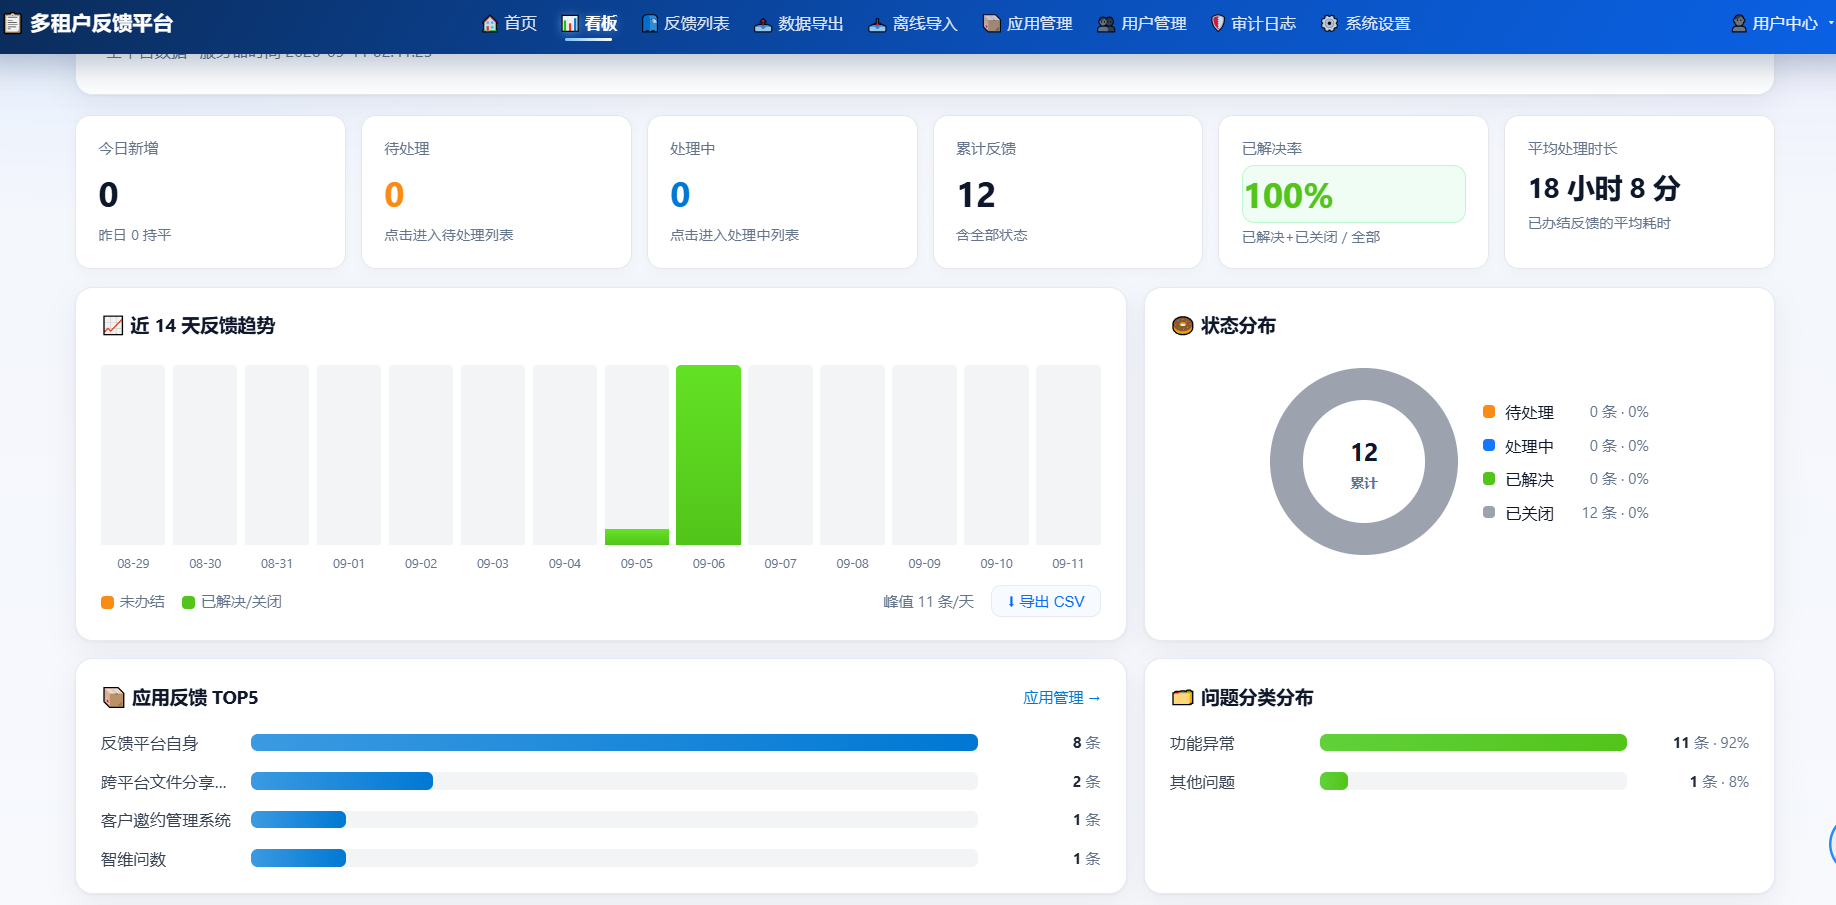This screenshot has height=905, width=1836.
Task: Click the orange swatch beside 待处理 in status legend
Action: (x=1489, y=412)
